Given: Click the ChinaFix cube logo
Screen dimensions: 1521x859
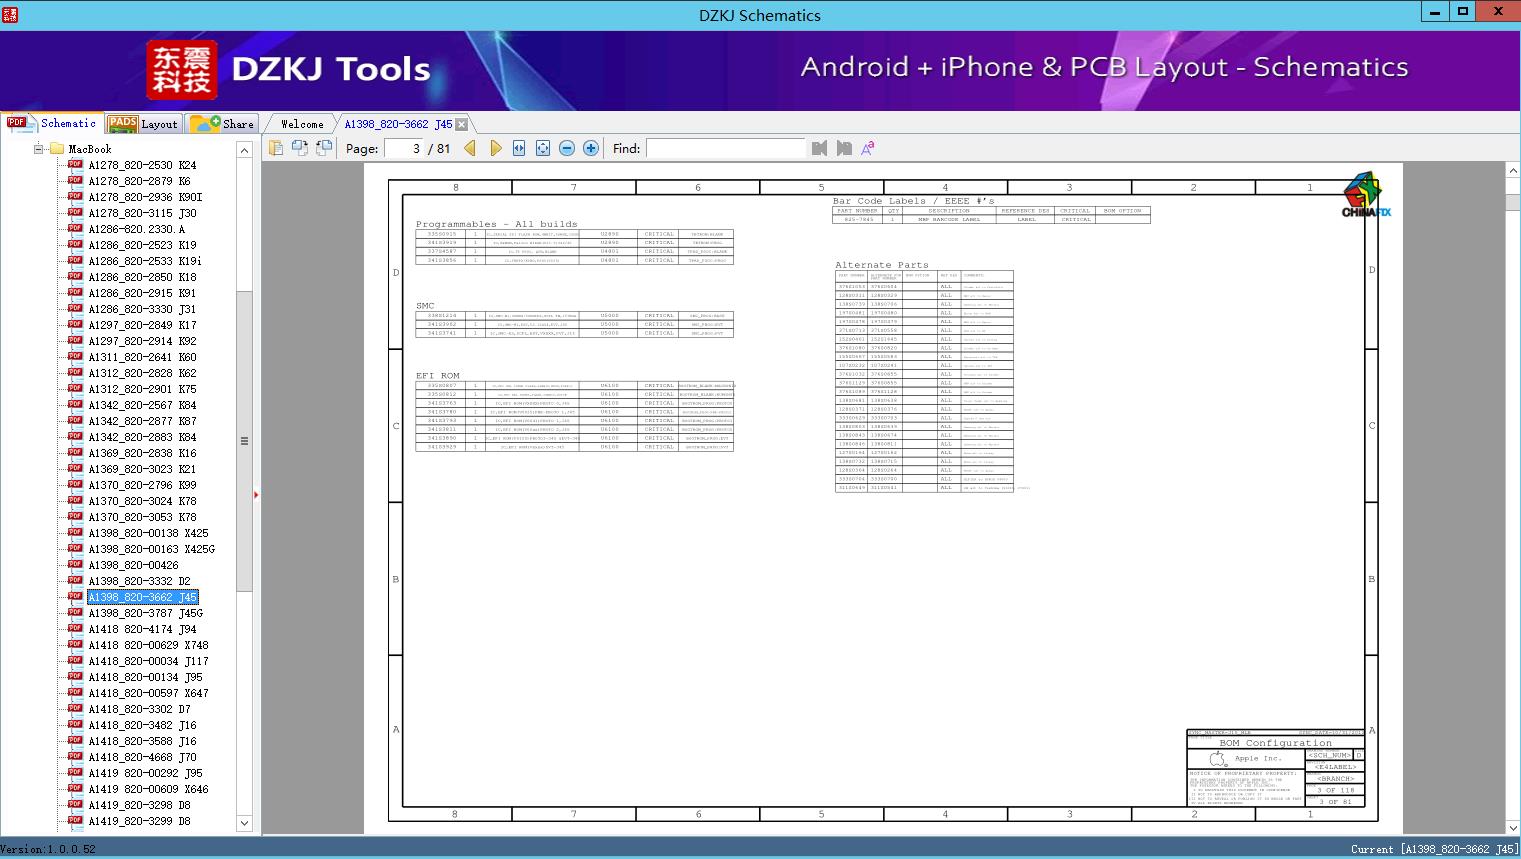Looking at the screenshot, I should tap(1364, 196).
